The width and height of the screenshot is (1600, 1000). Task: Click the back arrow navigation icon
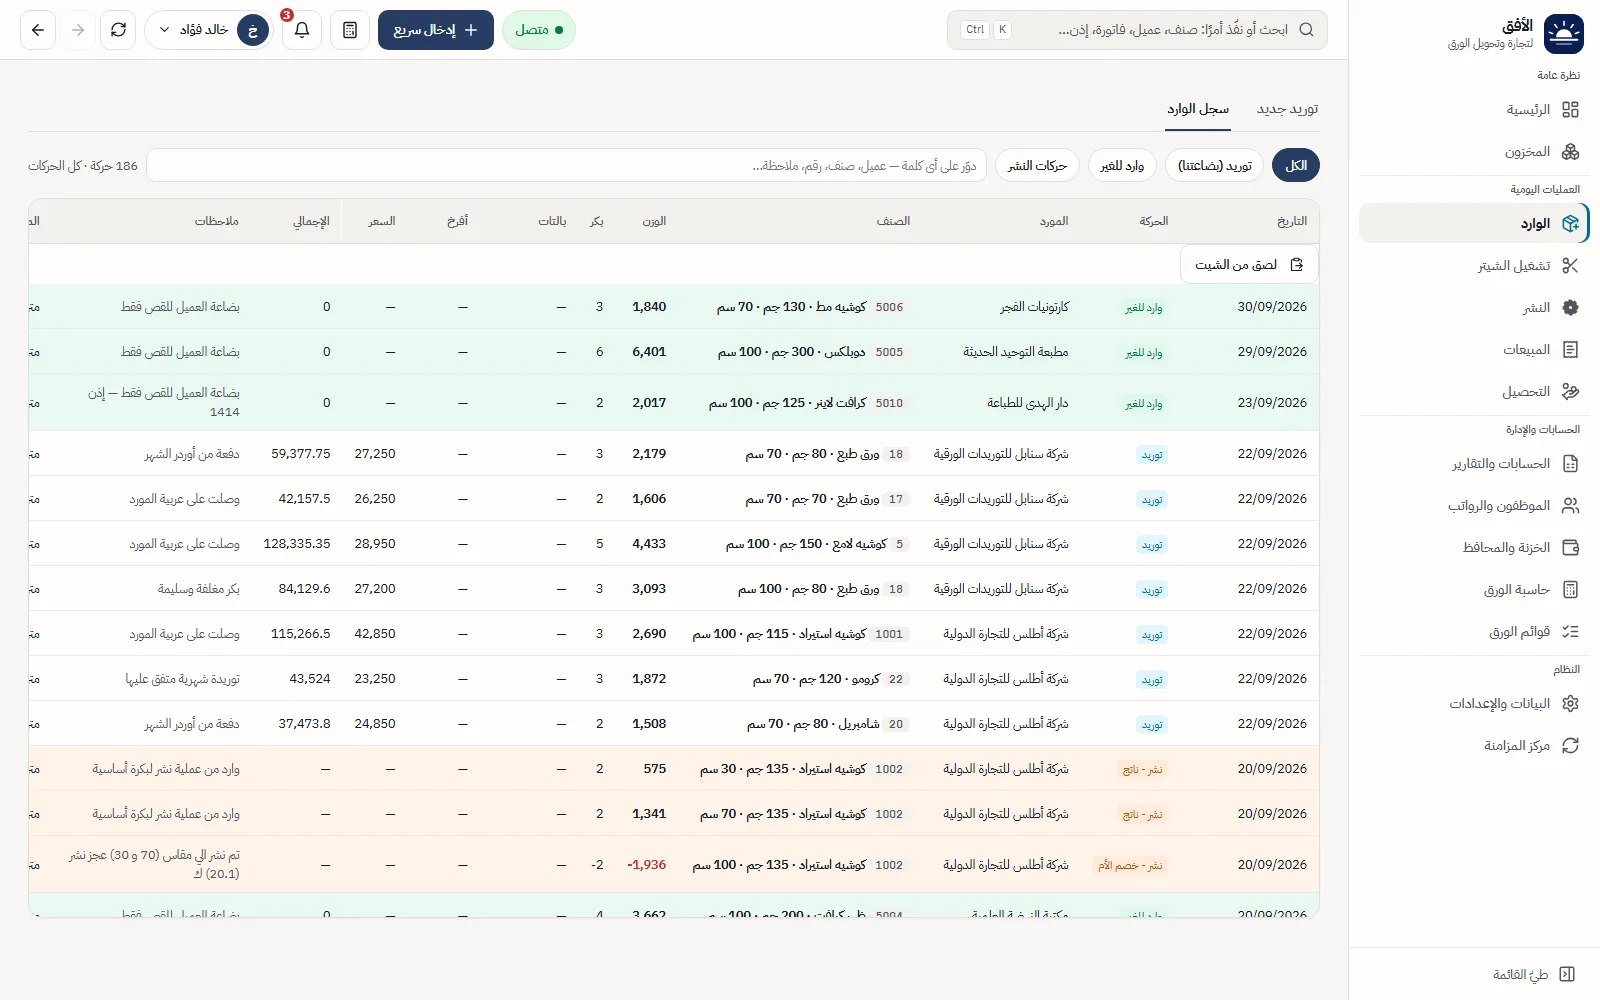[38, 30]
